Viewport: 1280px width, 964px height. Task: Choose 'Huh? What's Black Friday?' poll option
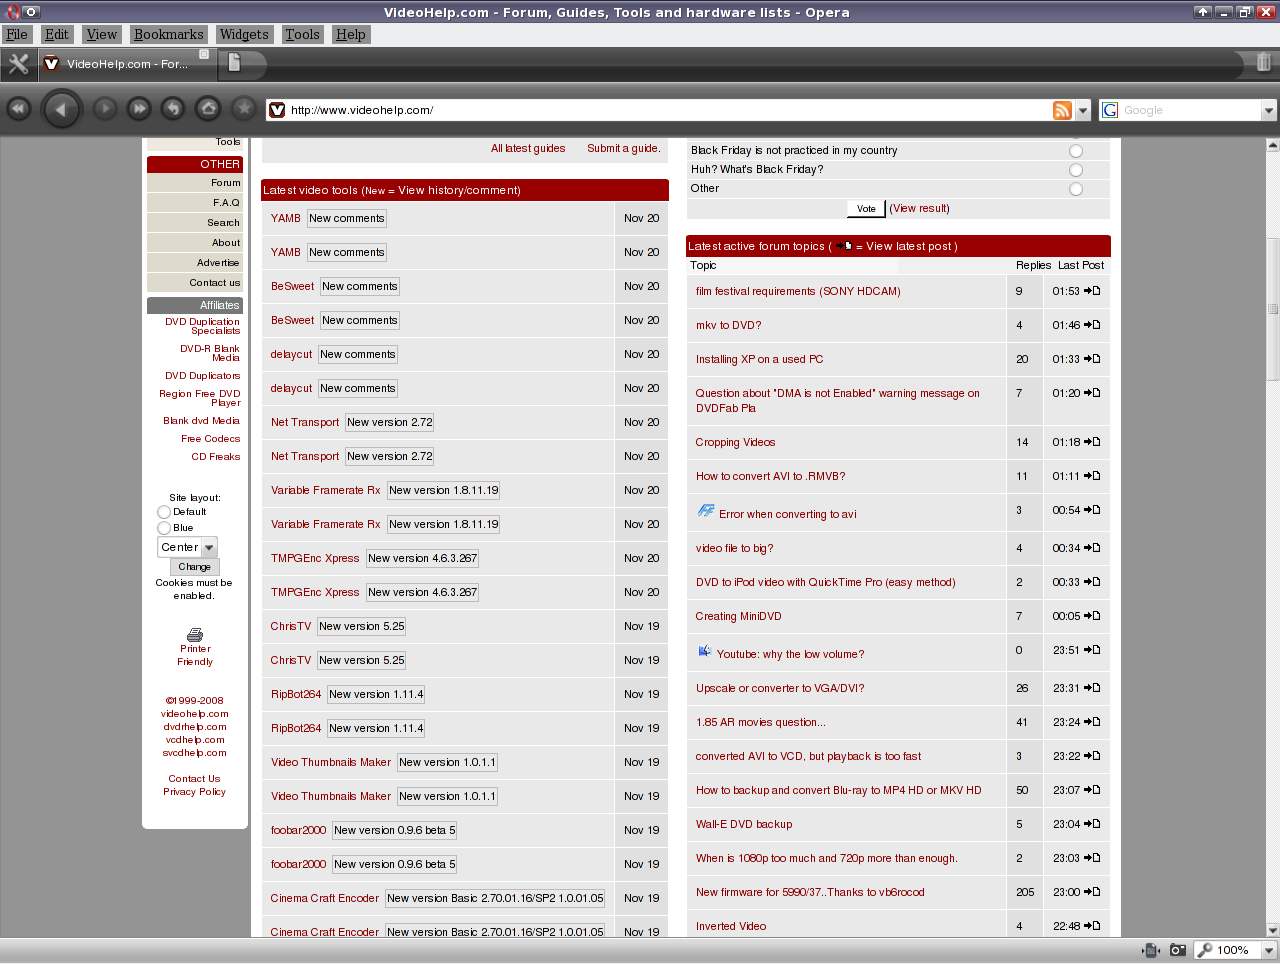(x=1076, y=170)
